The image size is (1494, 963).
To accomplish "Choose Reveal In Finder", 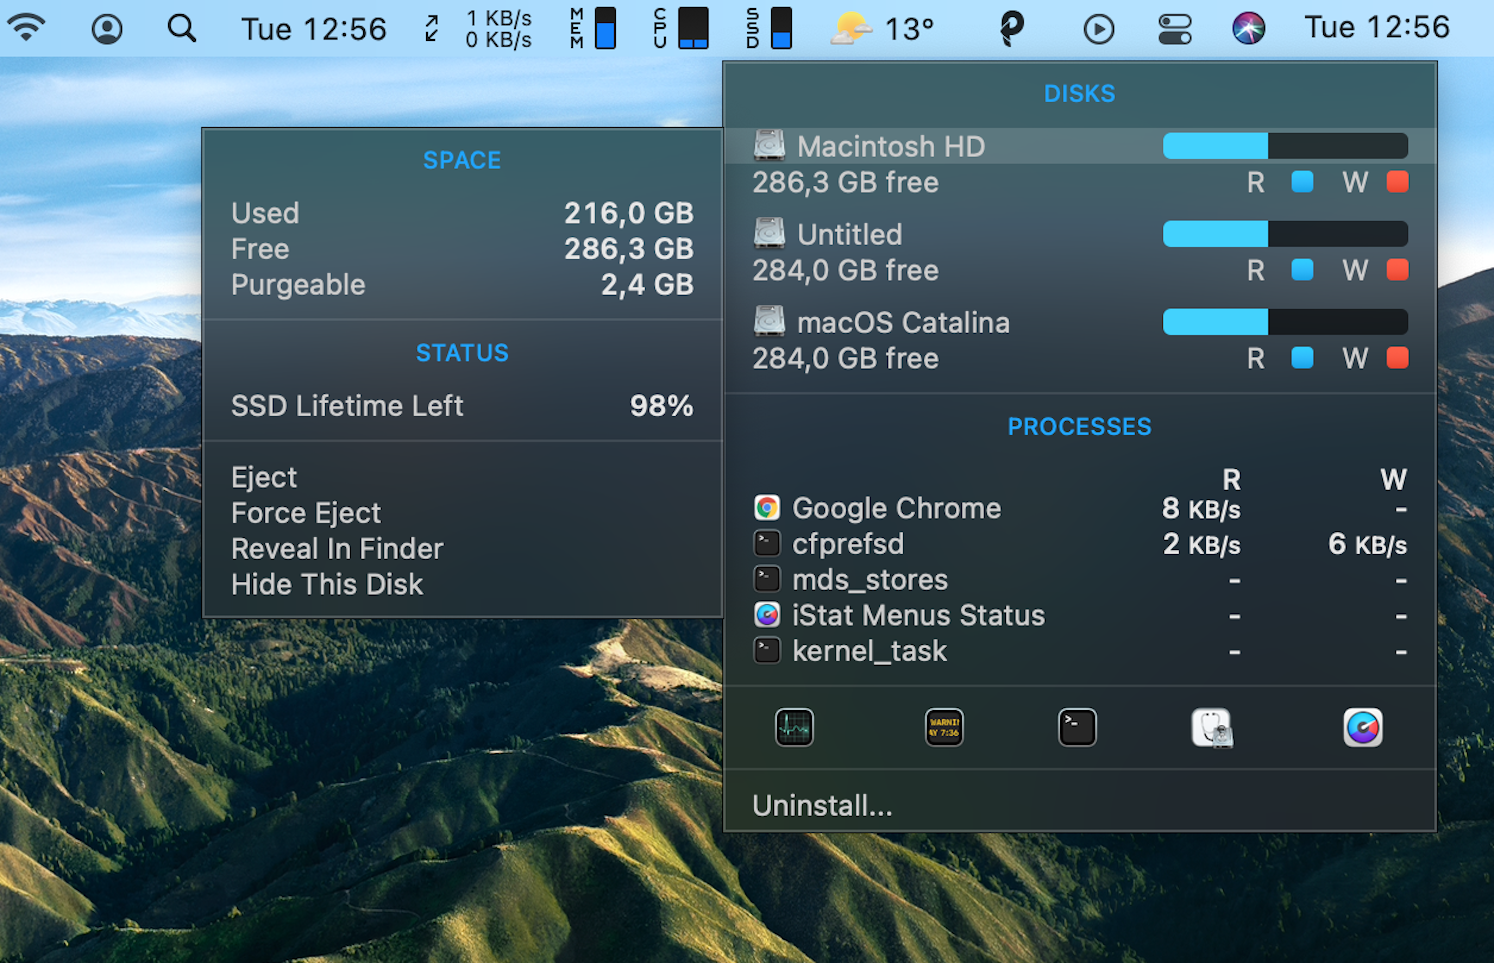I will (337, 548).
